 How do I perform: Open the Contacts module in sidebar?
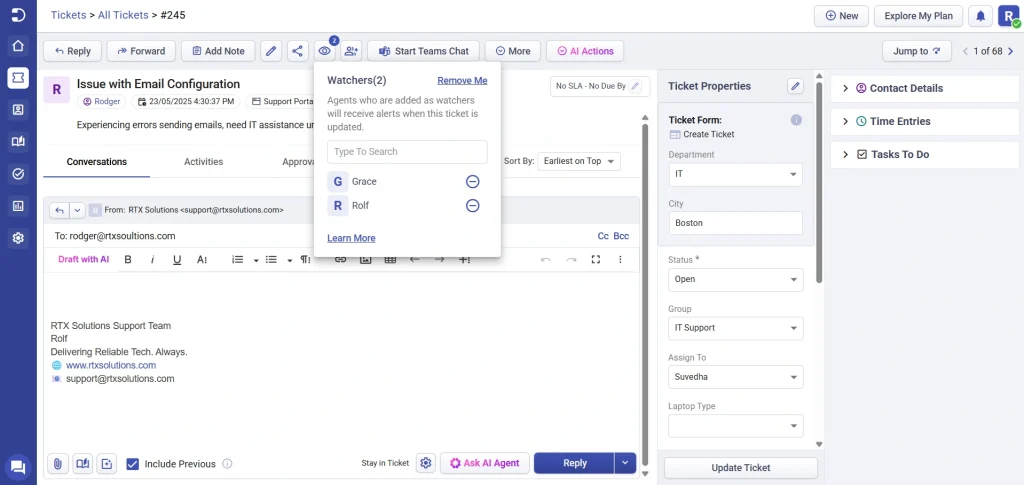point(18,110)
